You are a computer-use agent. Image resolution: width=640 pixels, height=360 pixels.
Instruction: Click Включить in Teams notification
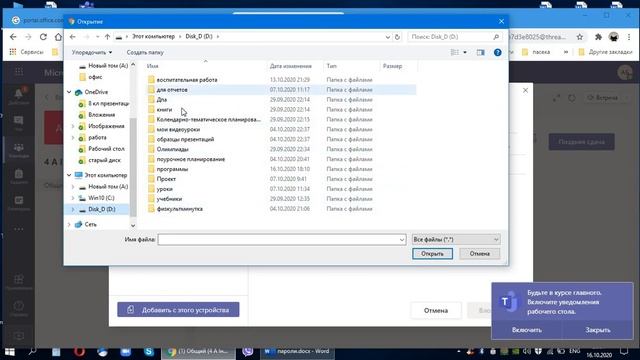527,330
